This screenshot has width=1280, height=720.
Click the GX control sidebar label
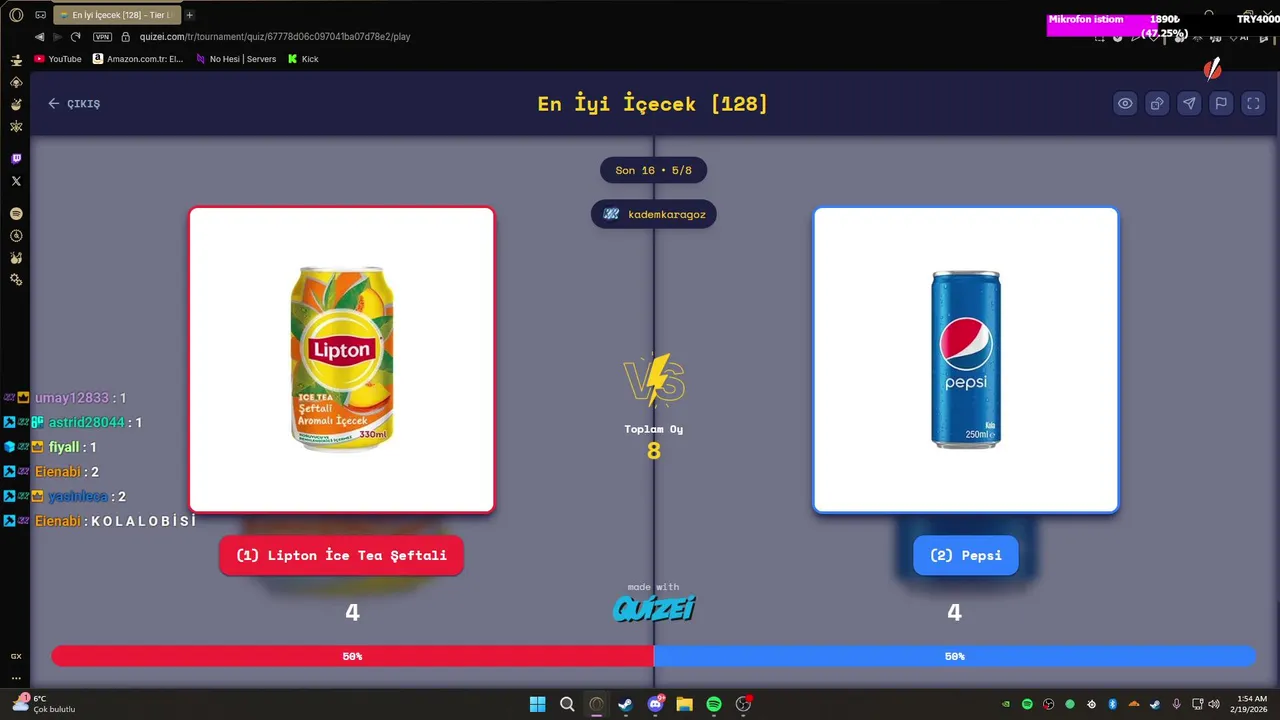[x=16, y=656]
